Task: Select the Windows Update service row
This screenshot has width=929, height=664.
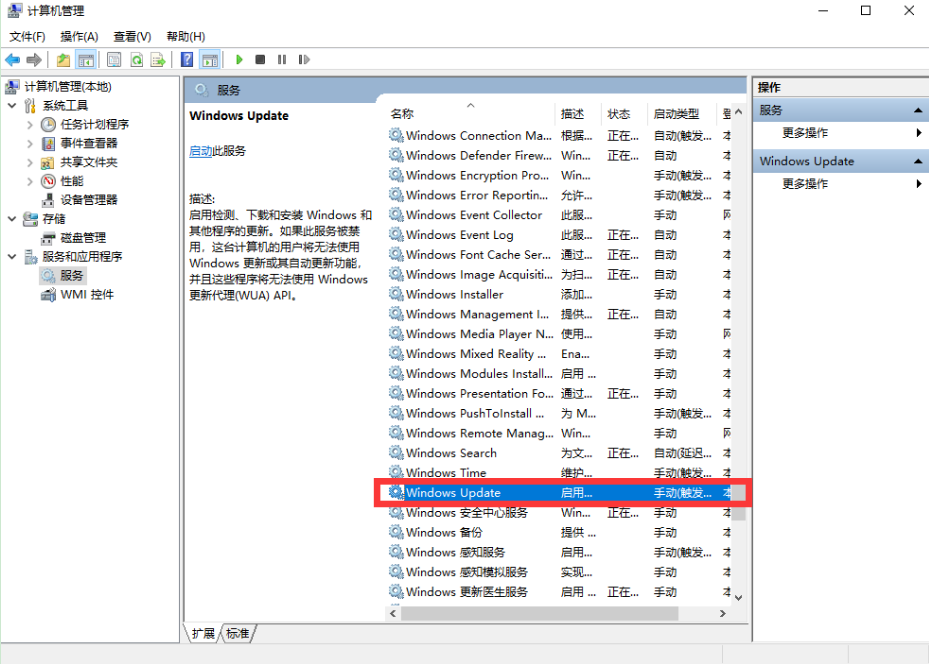Action: (x=559, y=493)
